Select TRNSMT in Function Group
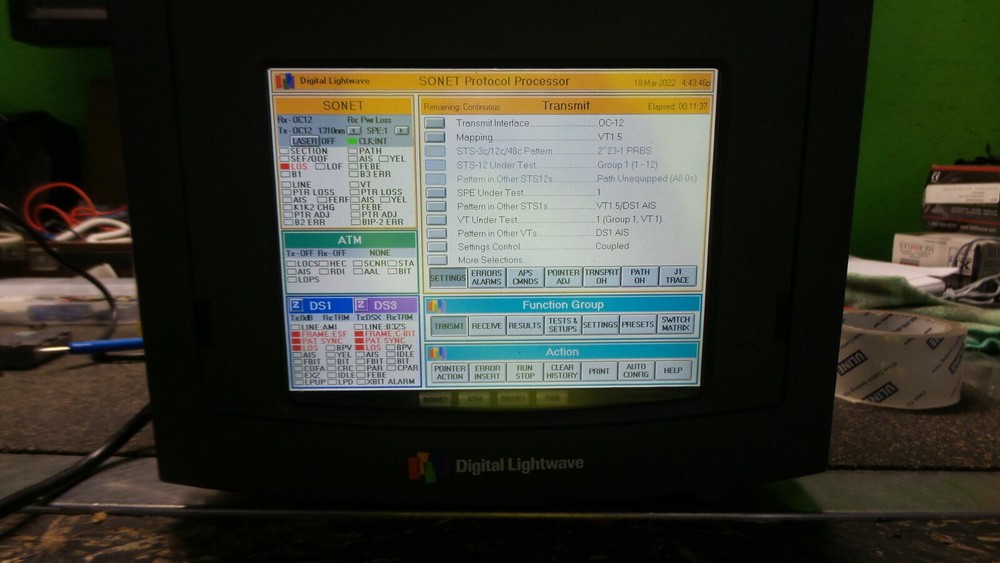The image size is (1000, 563). tap(449, 326)
